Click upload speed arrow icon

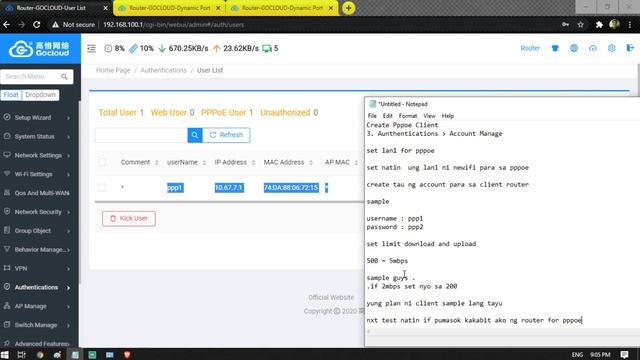(217, 49)
